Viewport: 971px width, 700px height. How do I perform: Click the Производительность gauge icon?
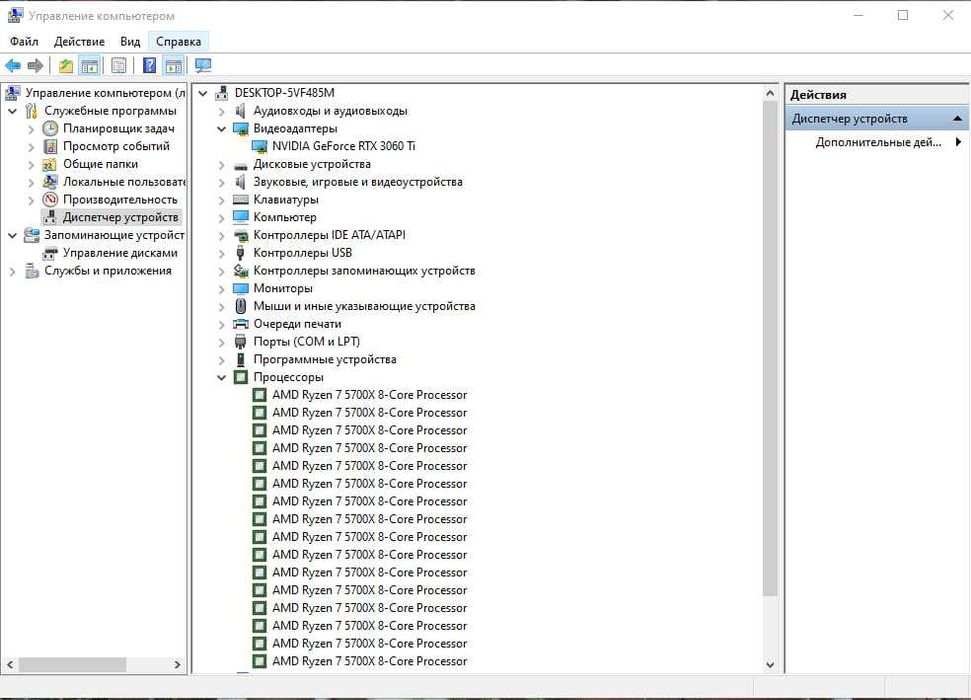pyautogui.click(x=50, y=199)
